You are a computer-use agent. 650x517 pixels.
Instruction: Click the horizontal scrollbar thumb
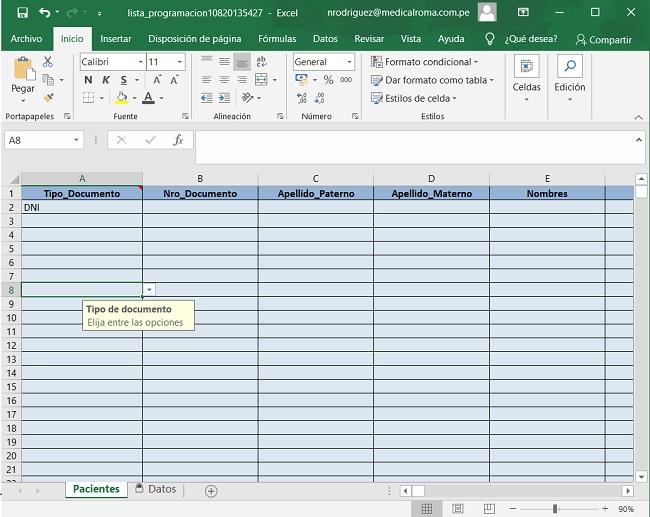[418, 491]
